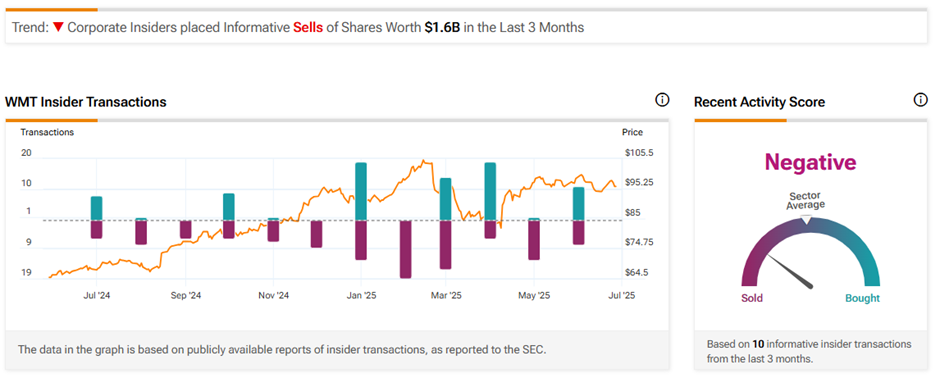Click the red 'Sells' word in trend banner
Viewport: 940px width, 378px height.
(308, 28)
